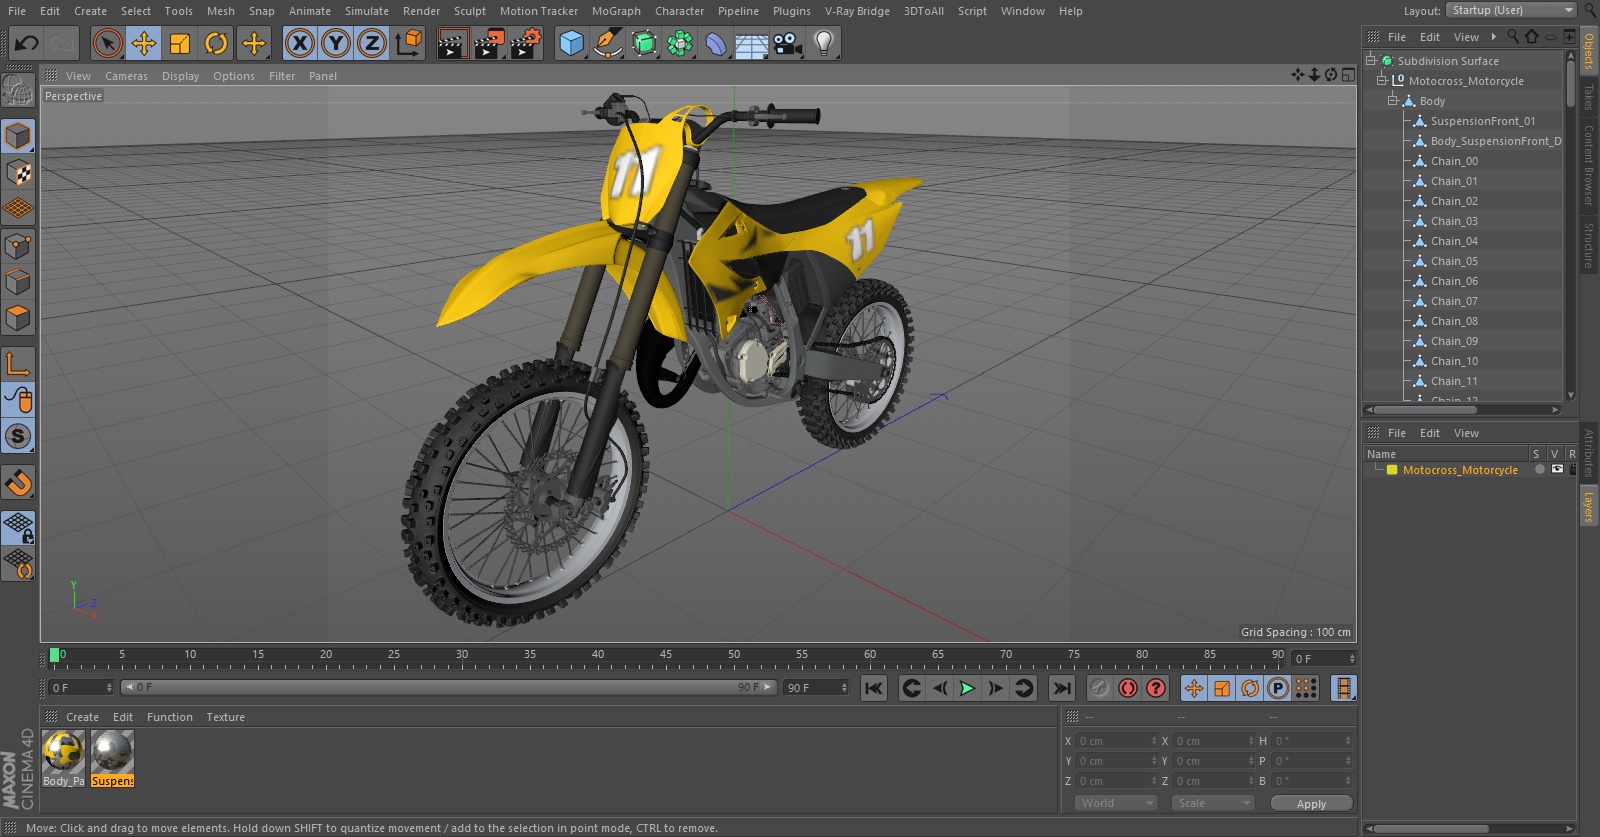
Task: Toggle Snap with the magnet icon
Action: pos(18,483)
